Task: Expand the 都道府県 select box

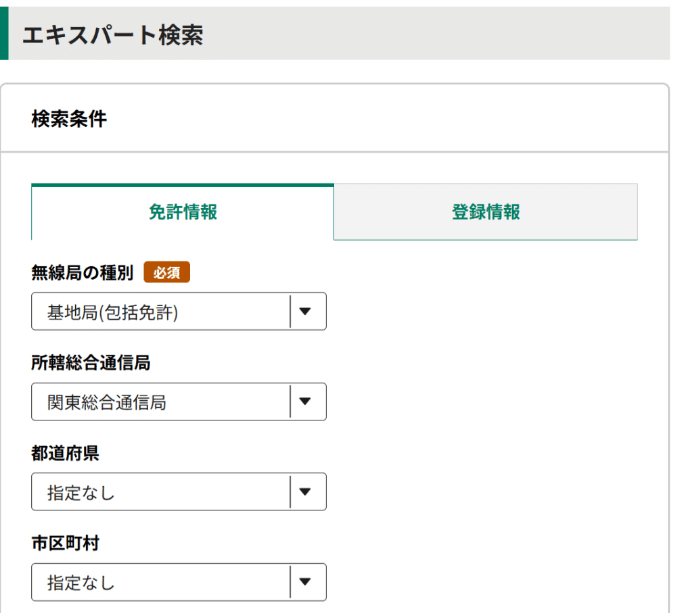Action: [178, 492]
